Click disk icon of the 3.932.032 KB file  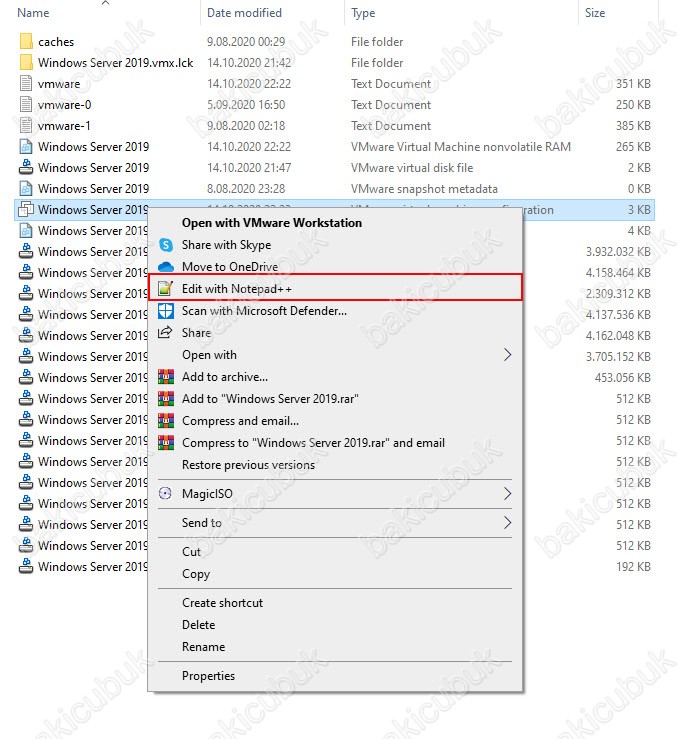click(x=26, y=251)
